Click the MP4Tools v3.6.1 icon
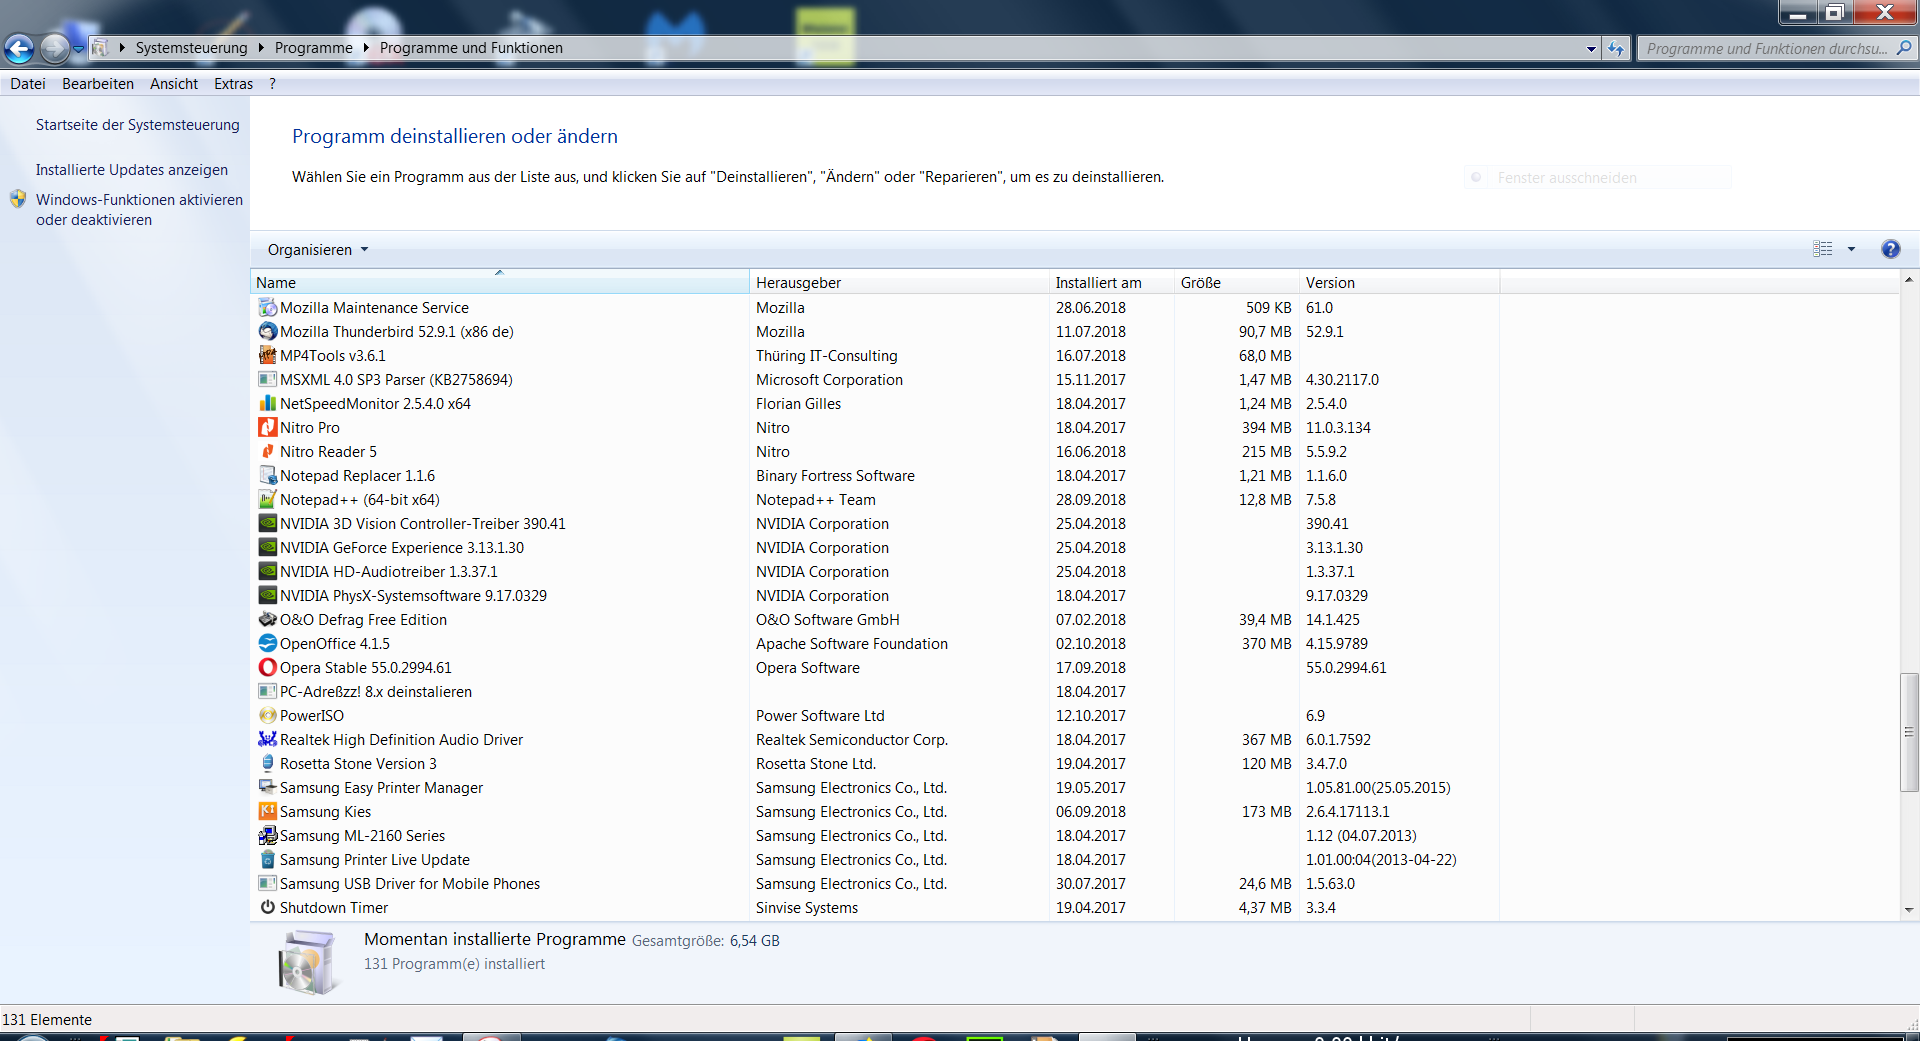 coord(267,355)
